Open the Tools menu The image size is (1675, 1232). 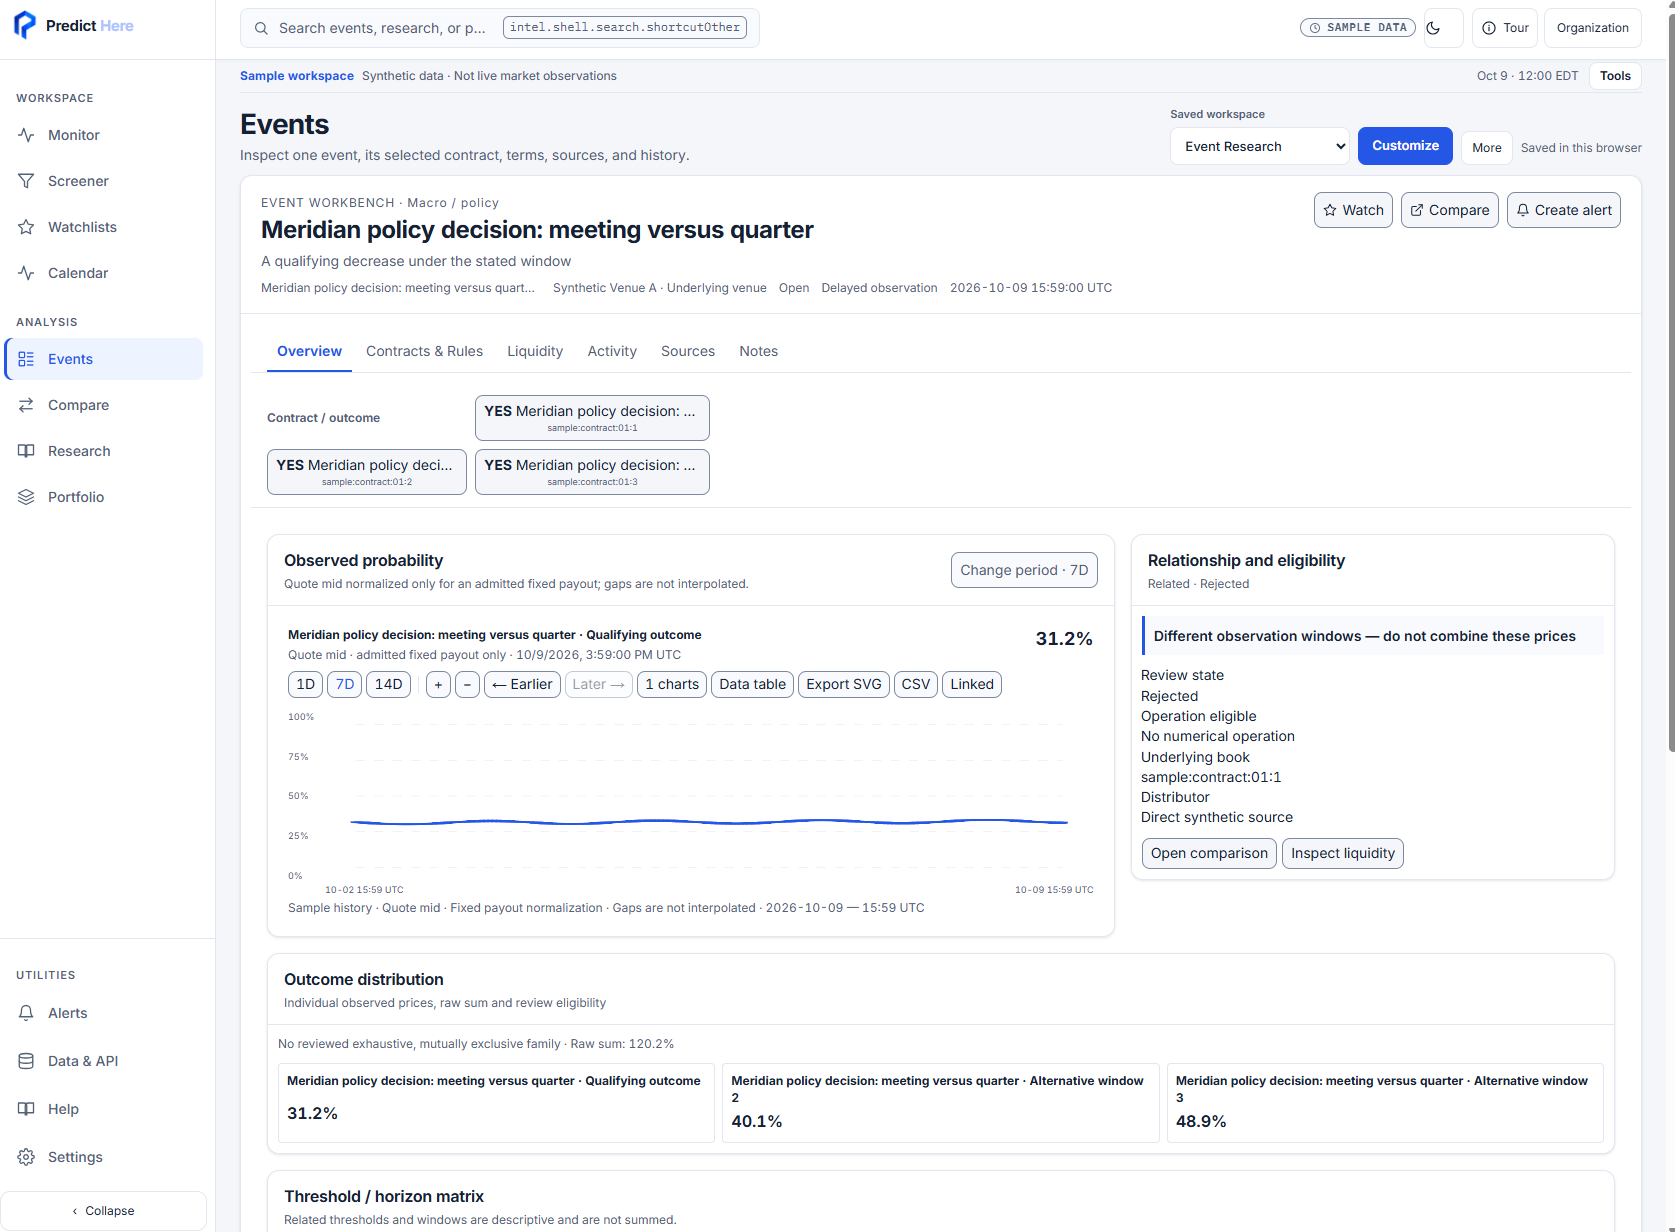click(1615, 76)
